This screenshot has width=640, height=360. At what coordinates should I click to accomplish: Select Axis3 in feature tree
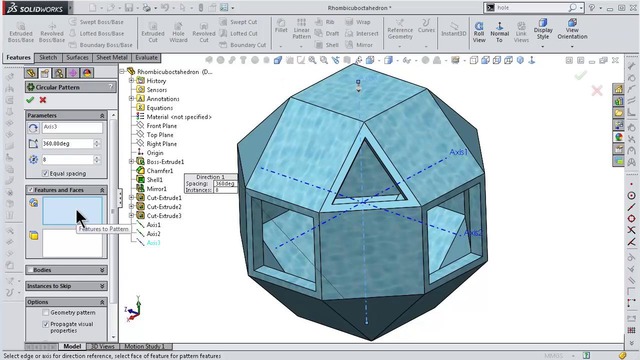tap(153, 243)
